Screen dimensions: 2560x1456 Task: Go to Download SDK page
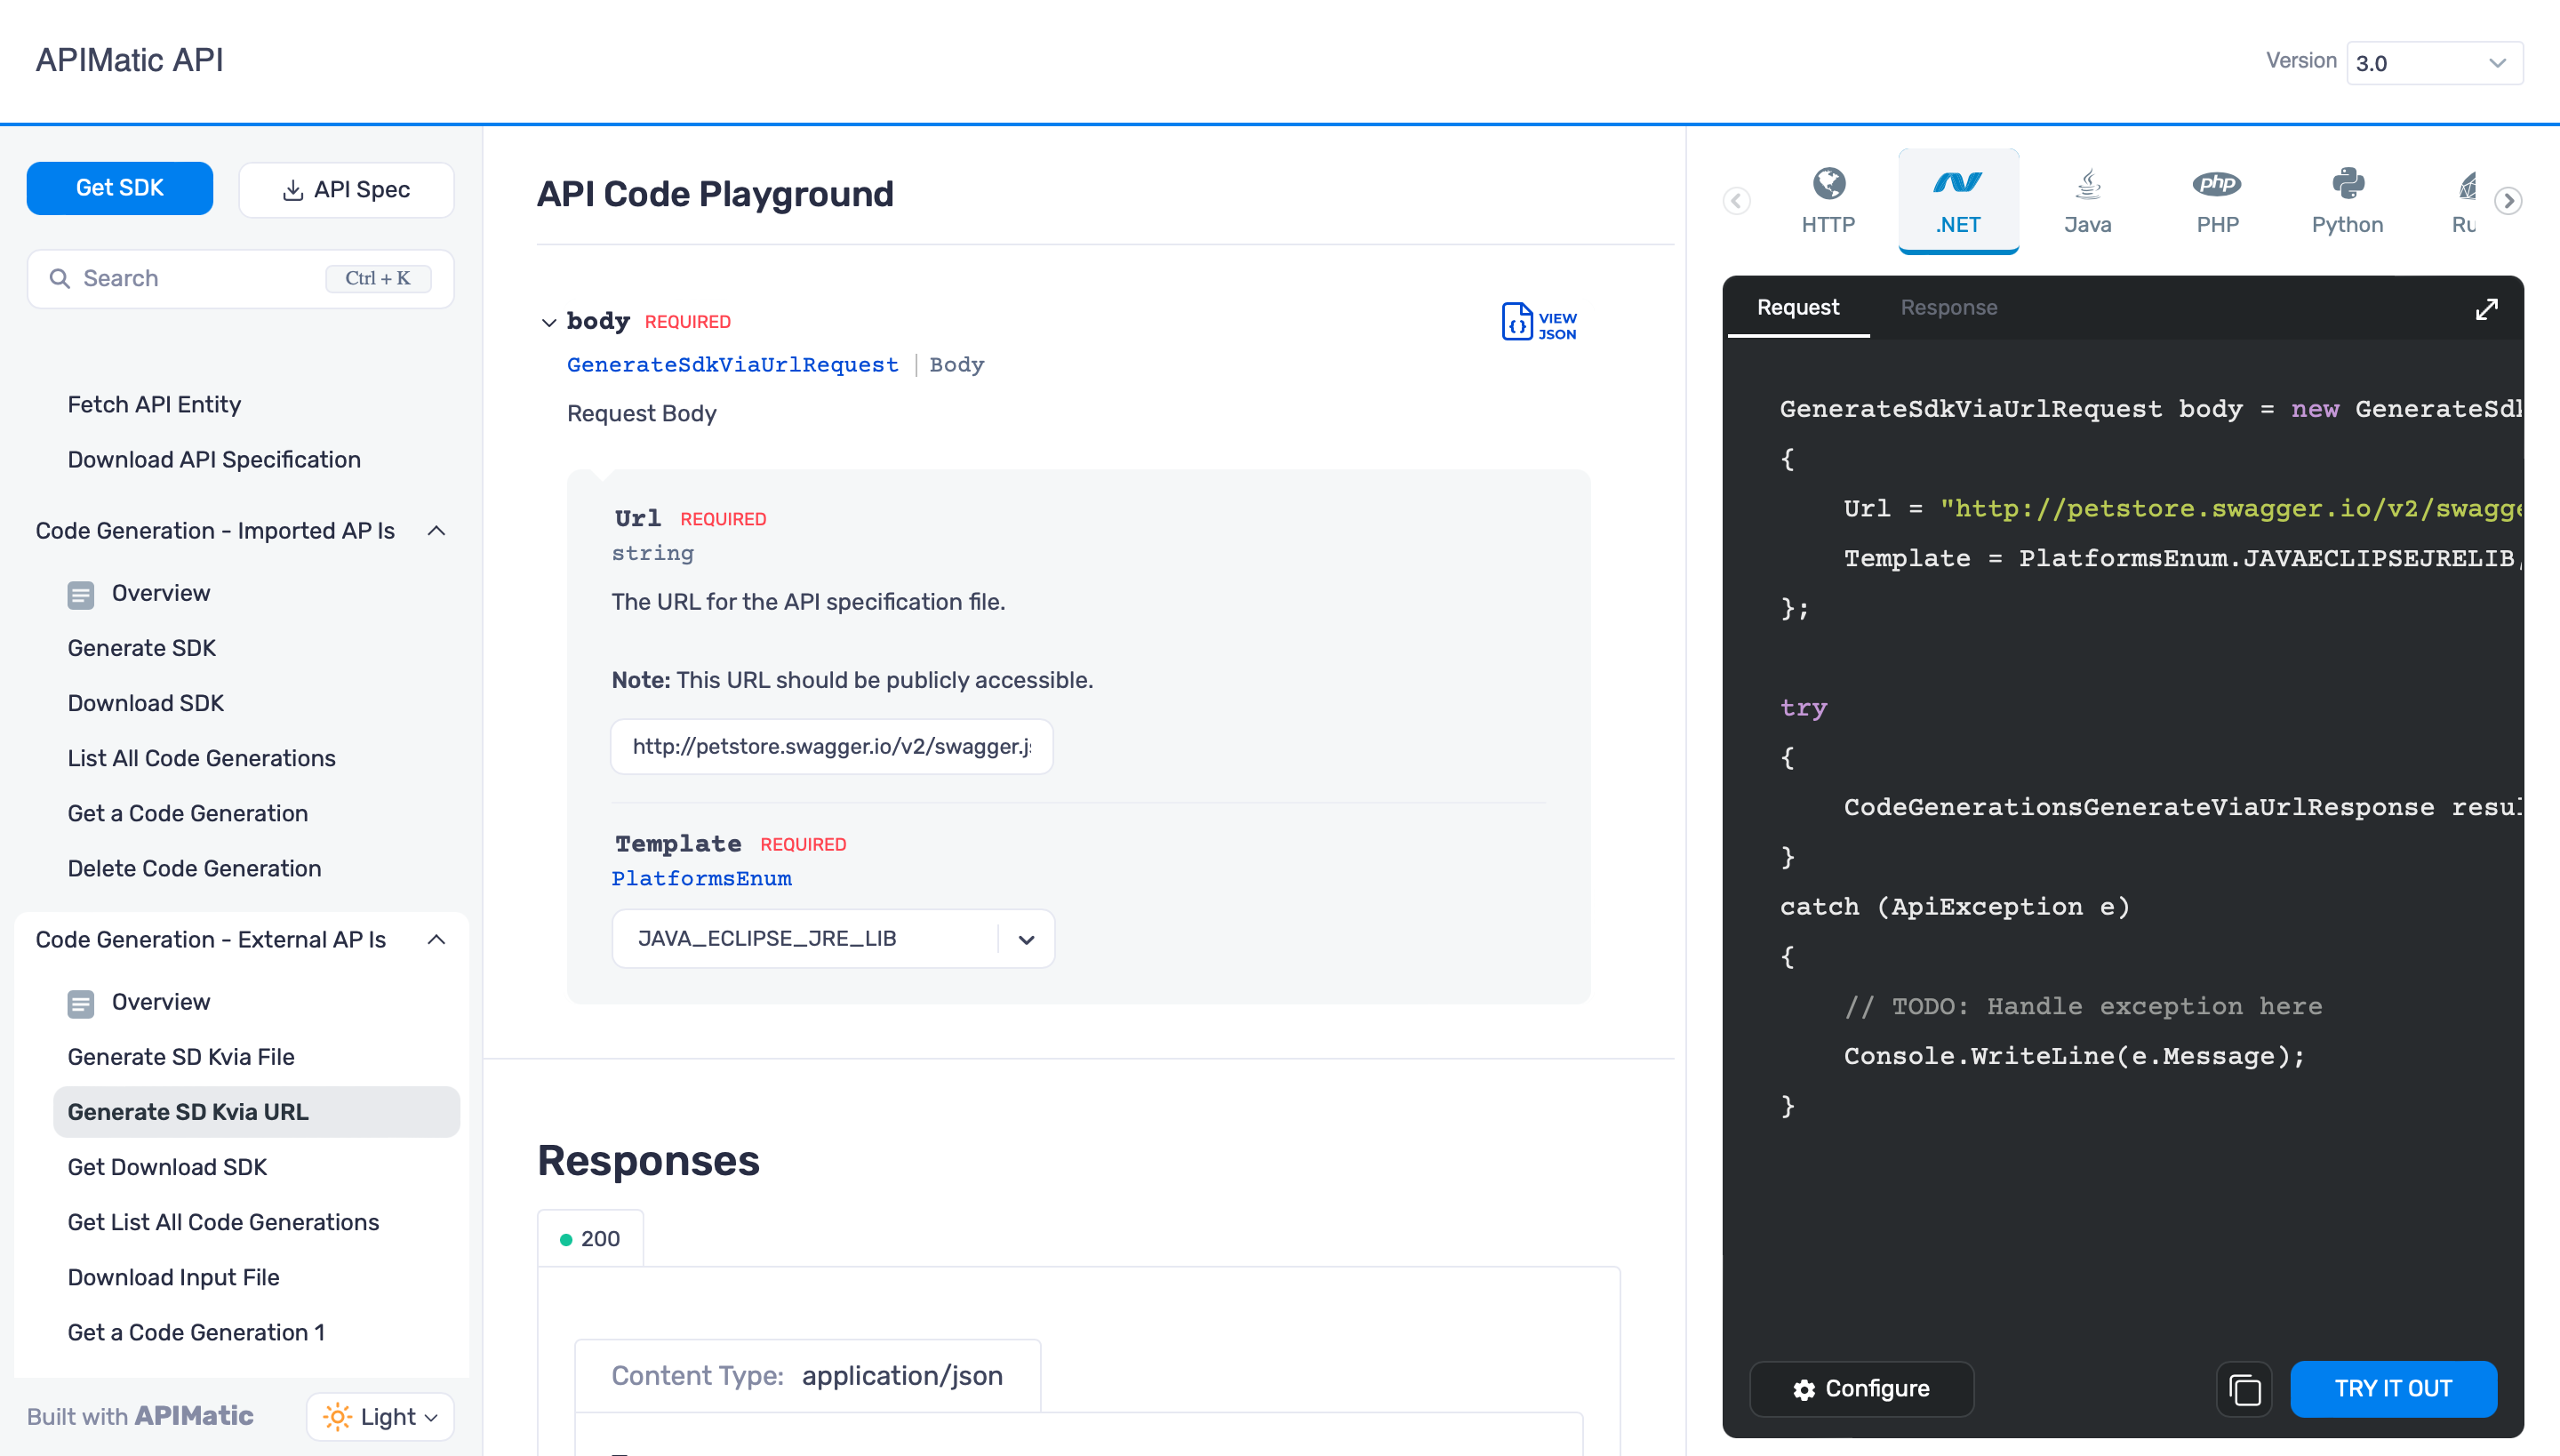pos(145,703)
